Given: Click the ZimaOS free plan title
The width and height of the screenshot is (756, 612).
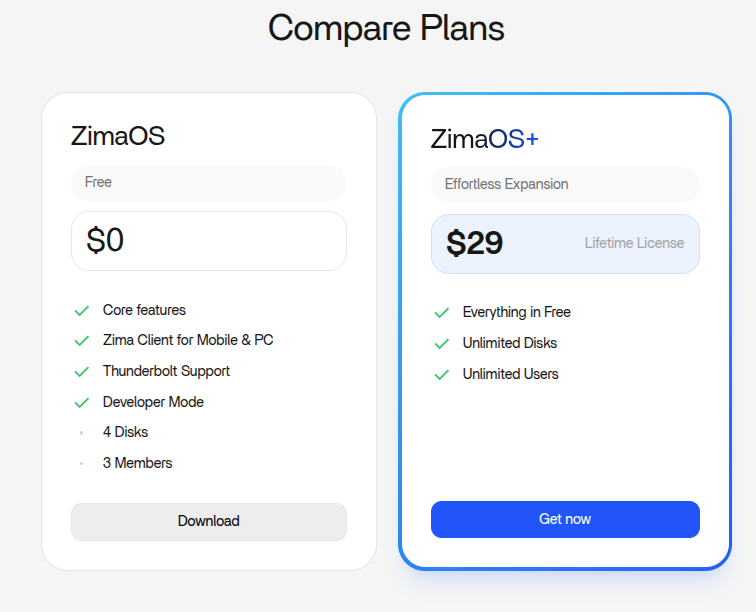Looking at the screenshot, I should [118, 137].
